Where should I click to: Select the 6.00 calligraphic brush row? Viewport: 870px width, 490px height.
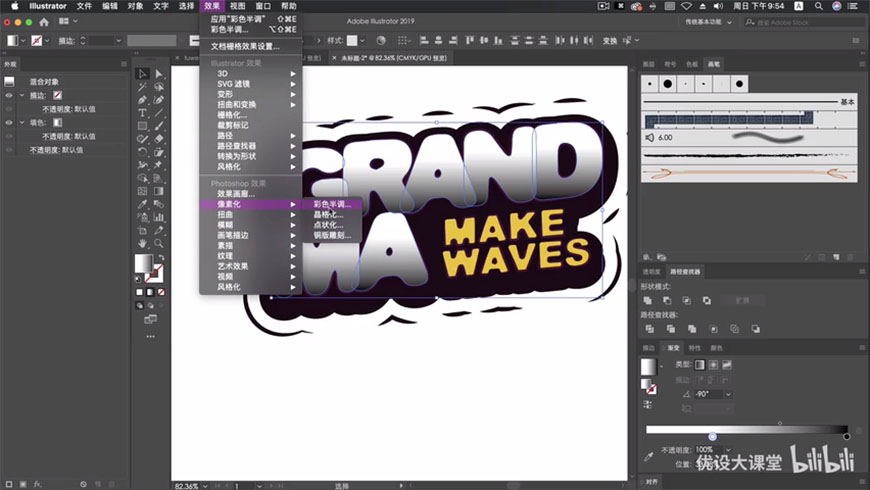click(x=749, y=137)
